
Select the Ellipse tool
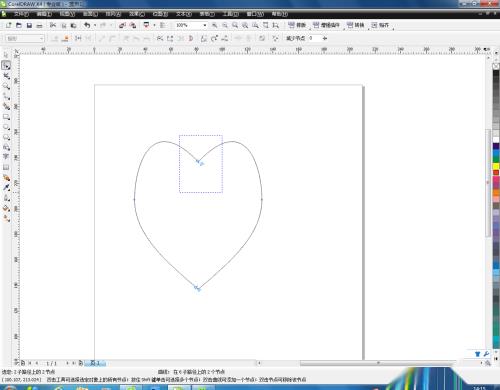(6, 127)
